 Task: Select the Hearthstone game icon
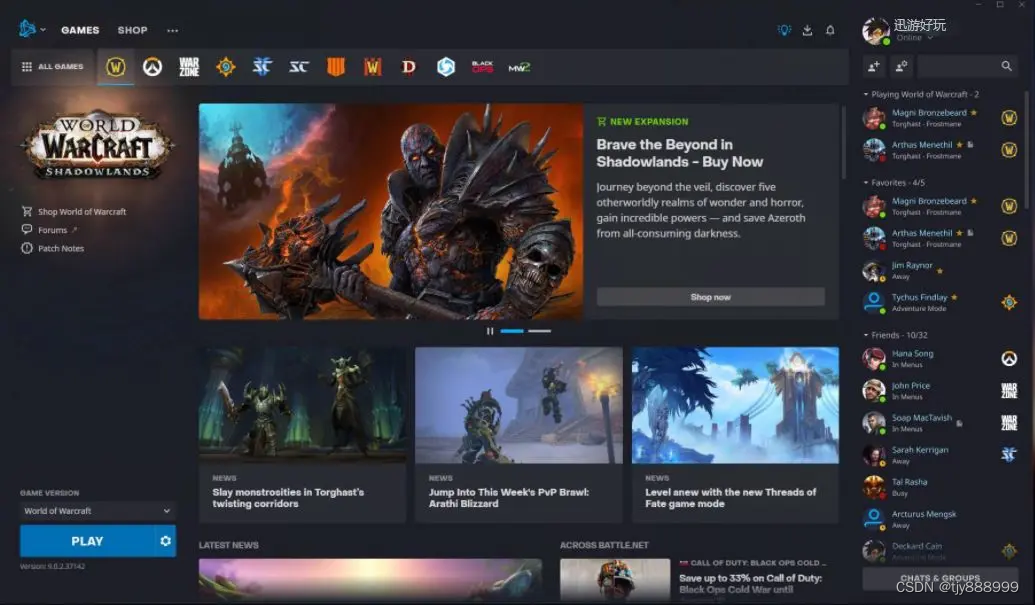click(x=226, y=67)
